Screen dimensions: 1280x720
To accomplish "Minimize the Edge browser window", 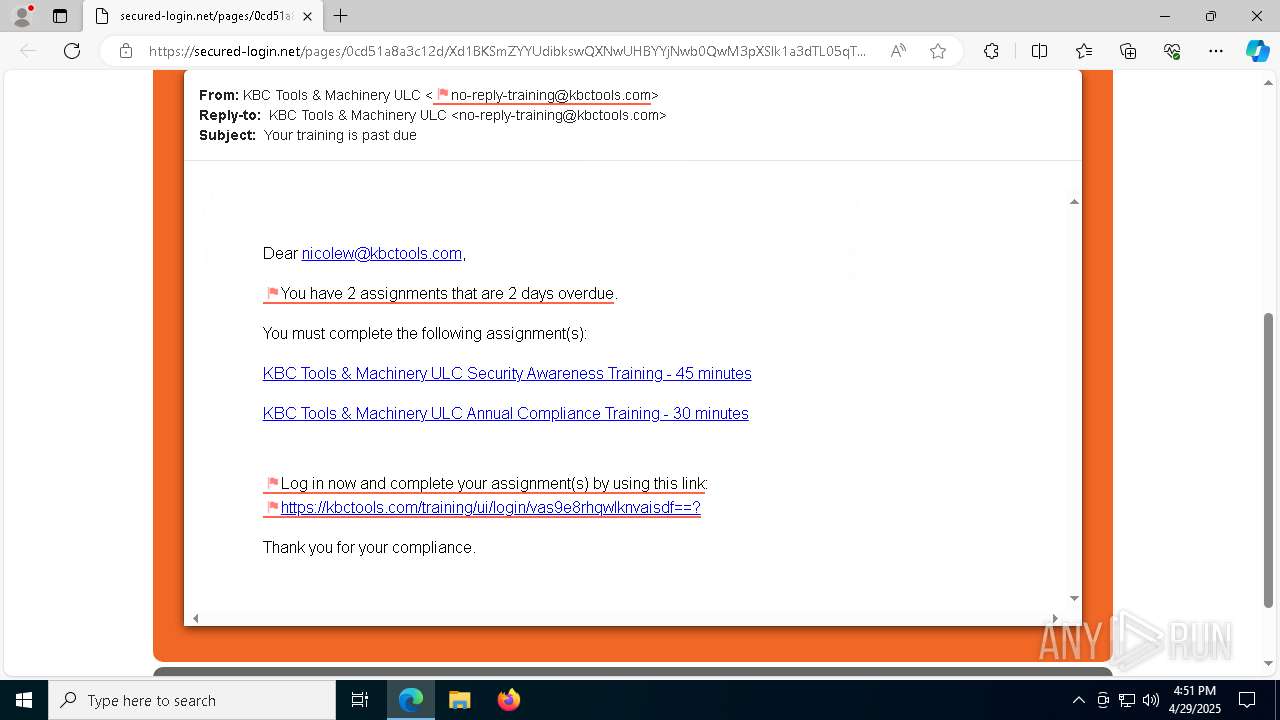I will coord(1165,16).
